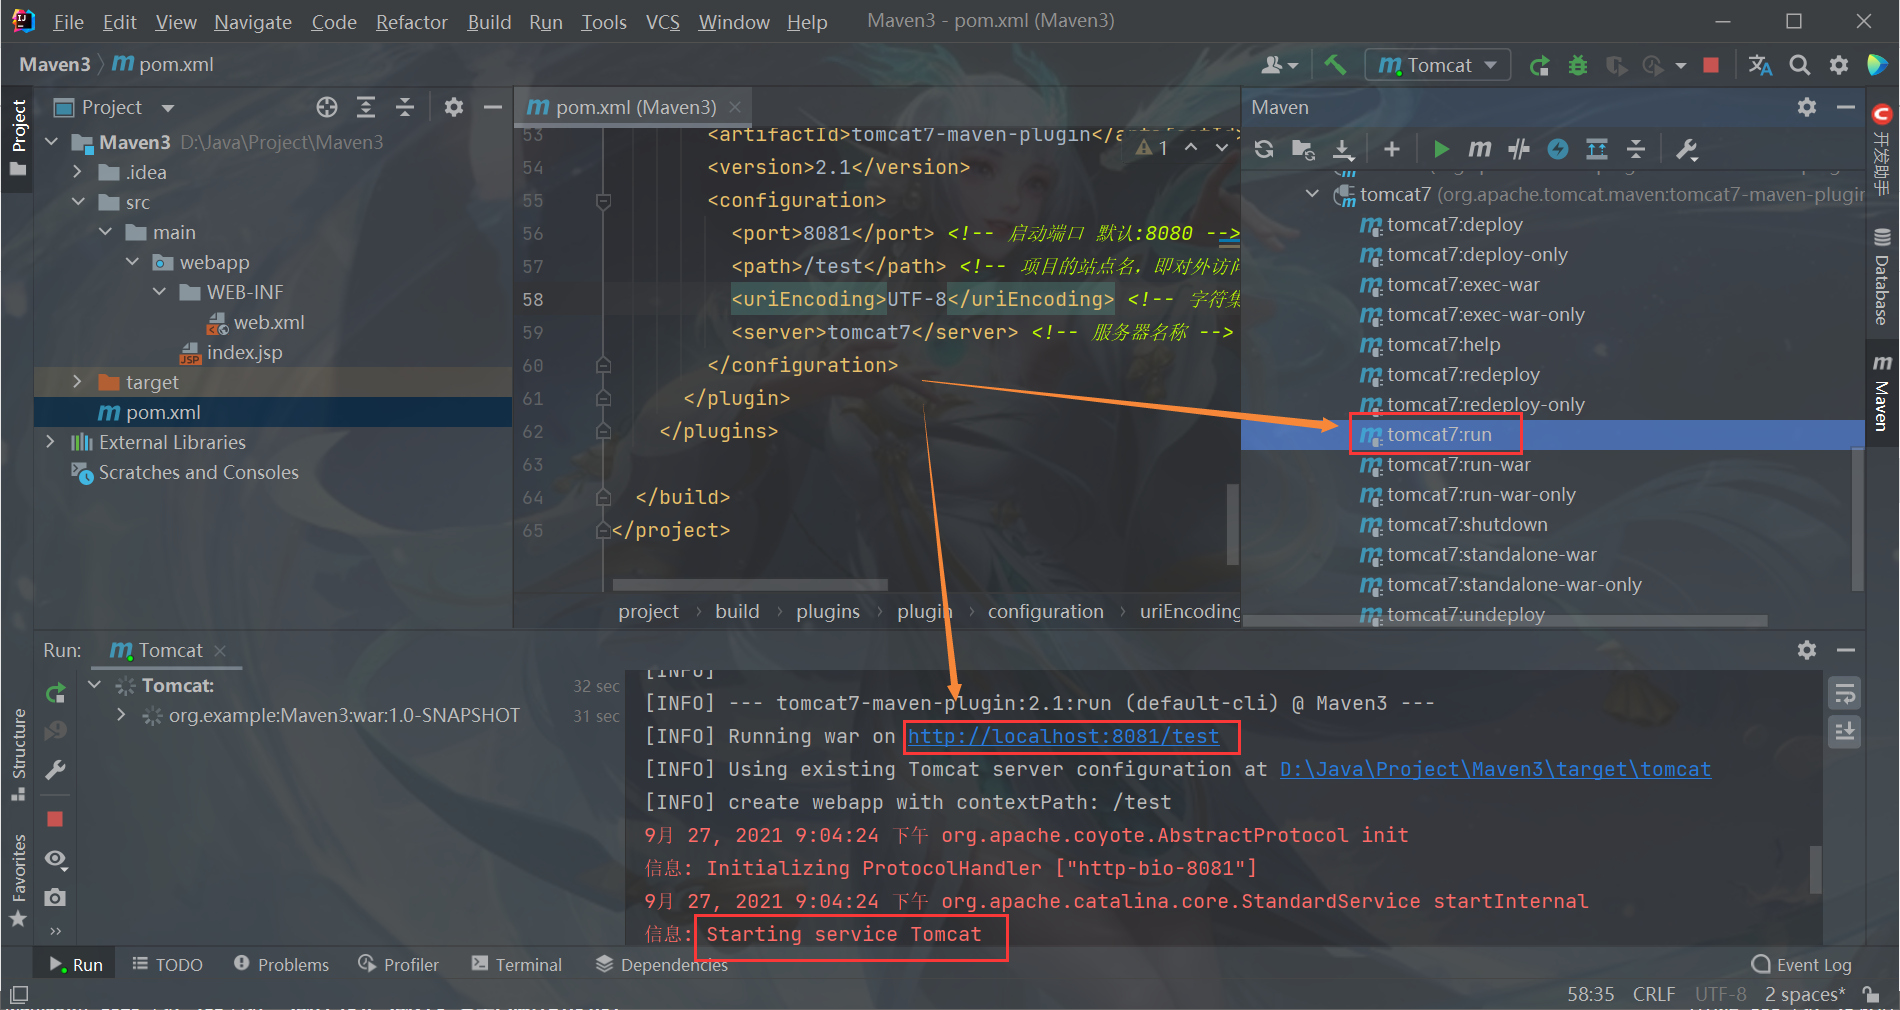Open Search Everywhere magnifier

point(1800,65)
